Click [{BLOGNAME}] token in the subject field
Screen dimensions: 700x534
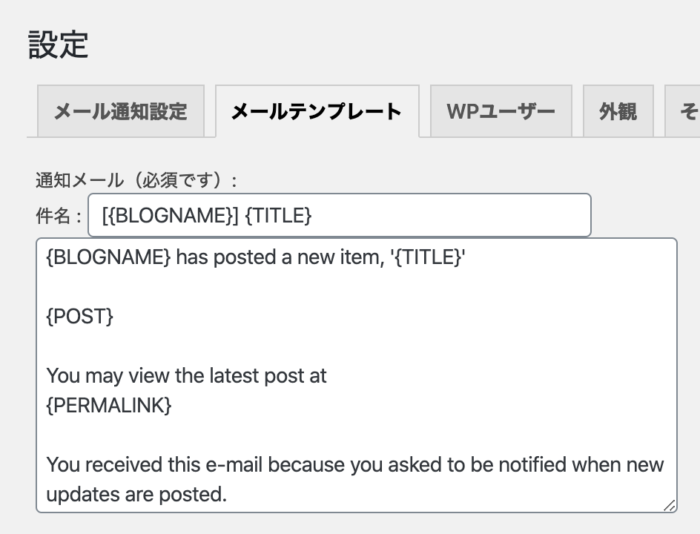pyautogui.click(x=170, y=215)
